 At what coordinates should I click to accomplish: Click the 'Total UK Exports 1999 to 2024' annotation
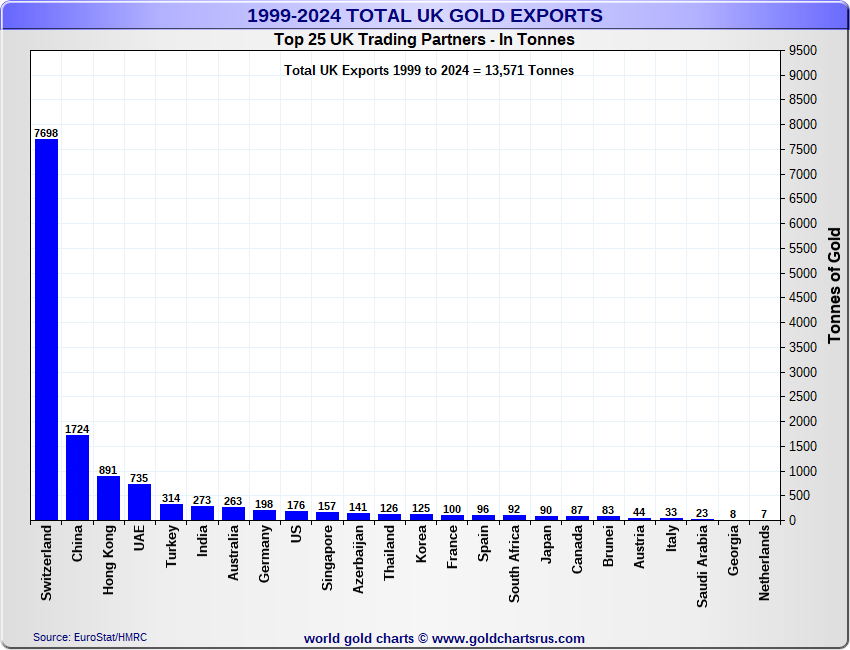[x=429, y=70]
